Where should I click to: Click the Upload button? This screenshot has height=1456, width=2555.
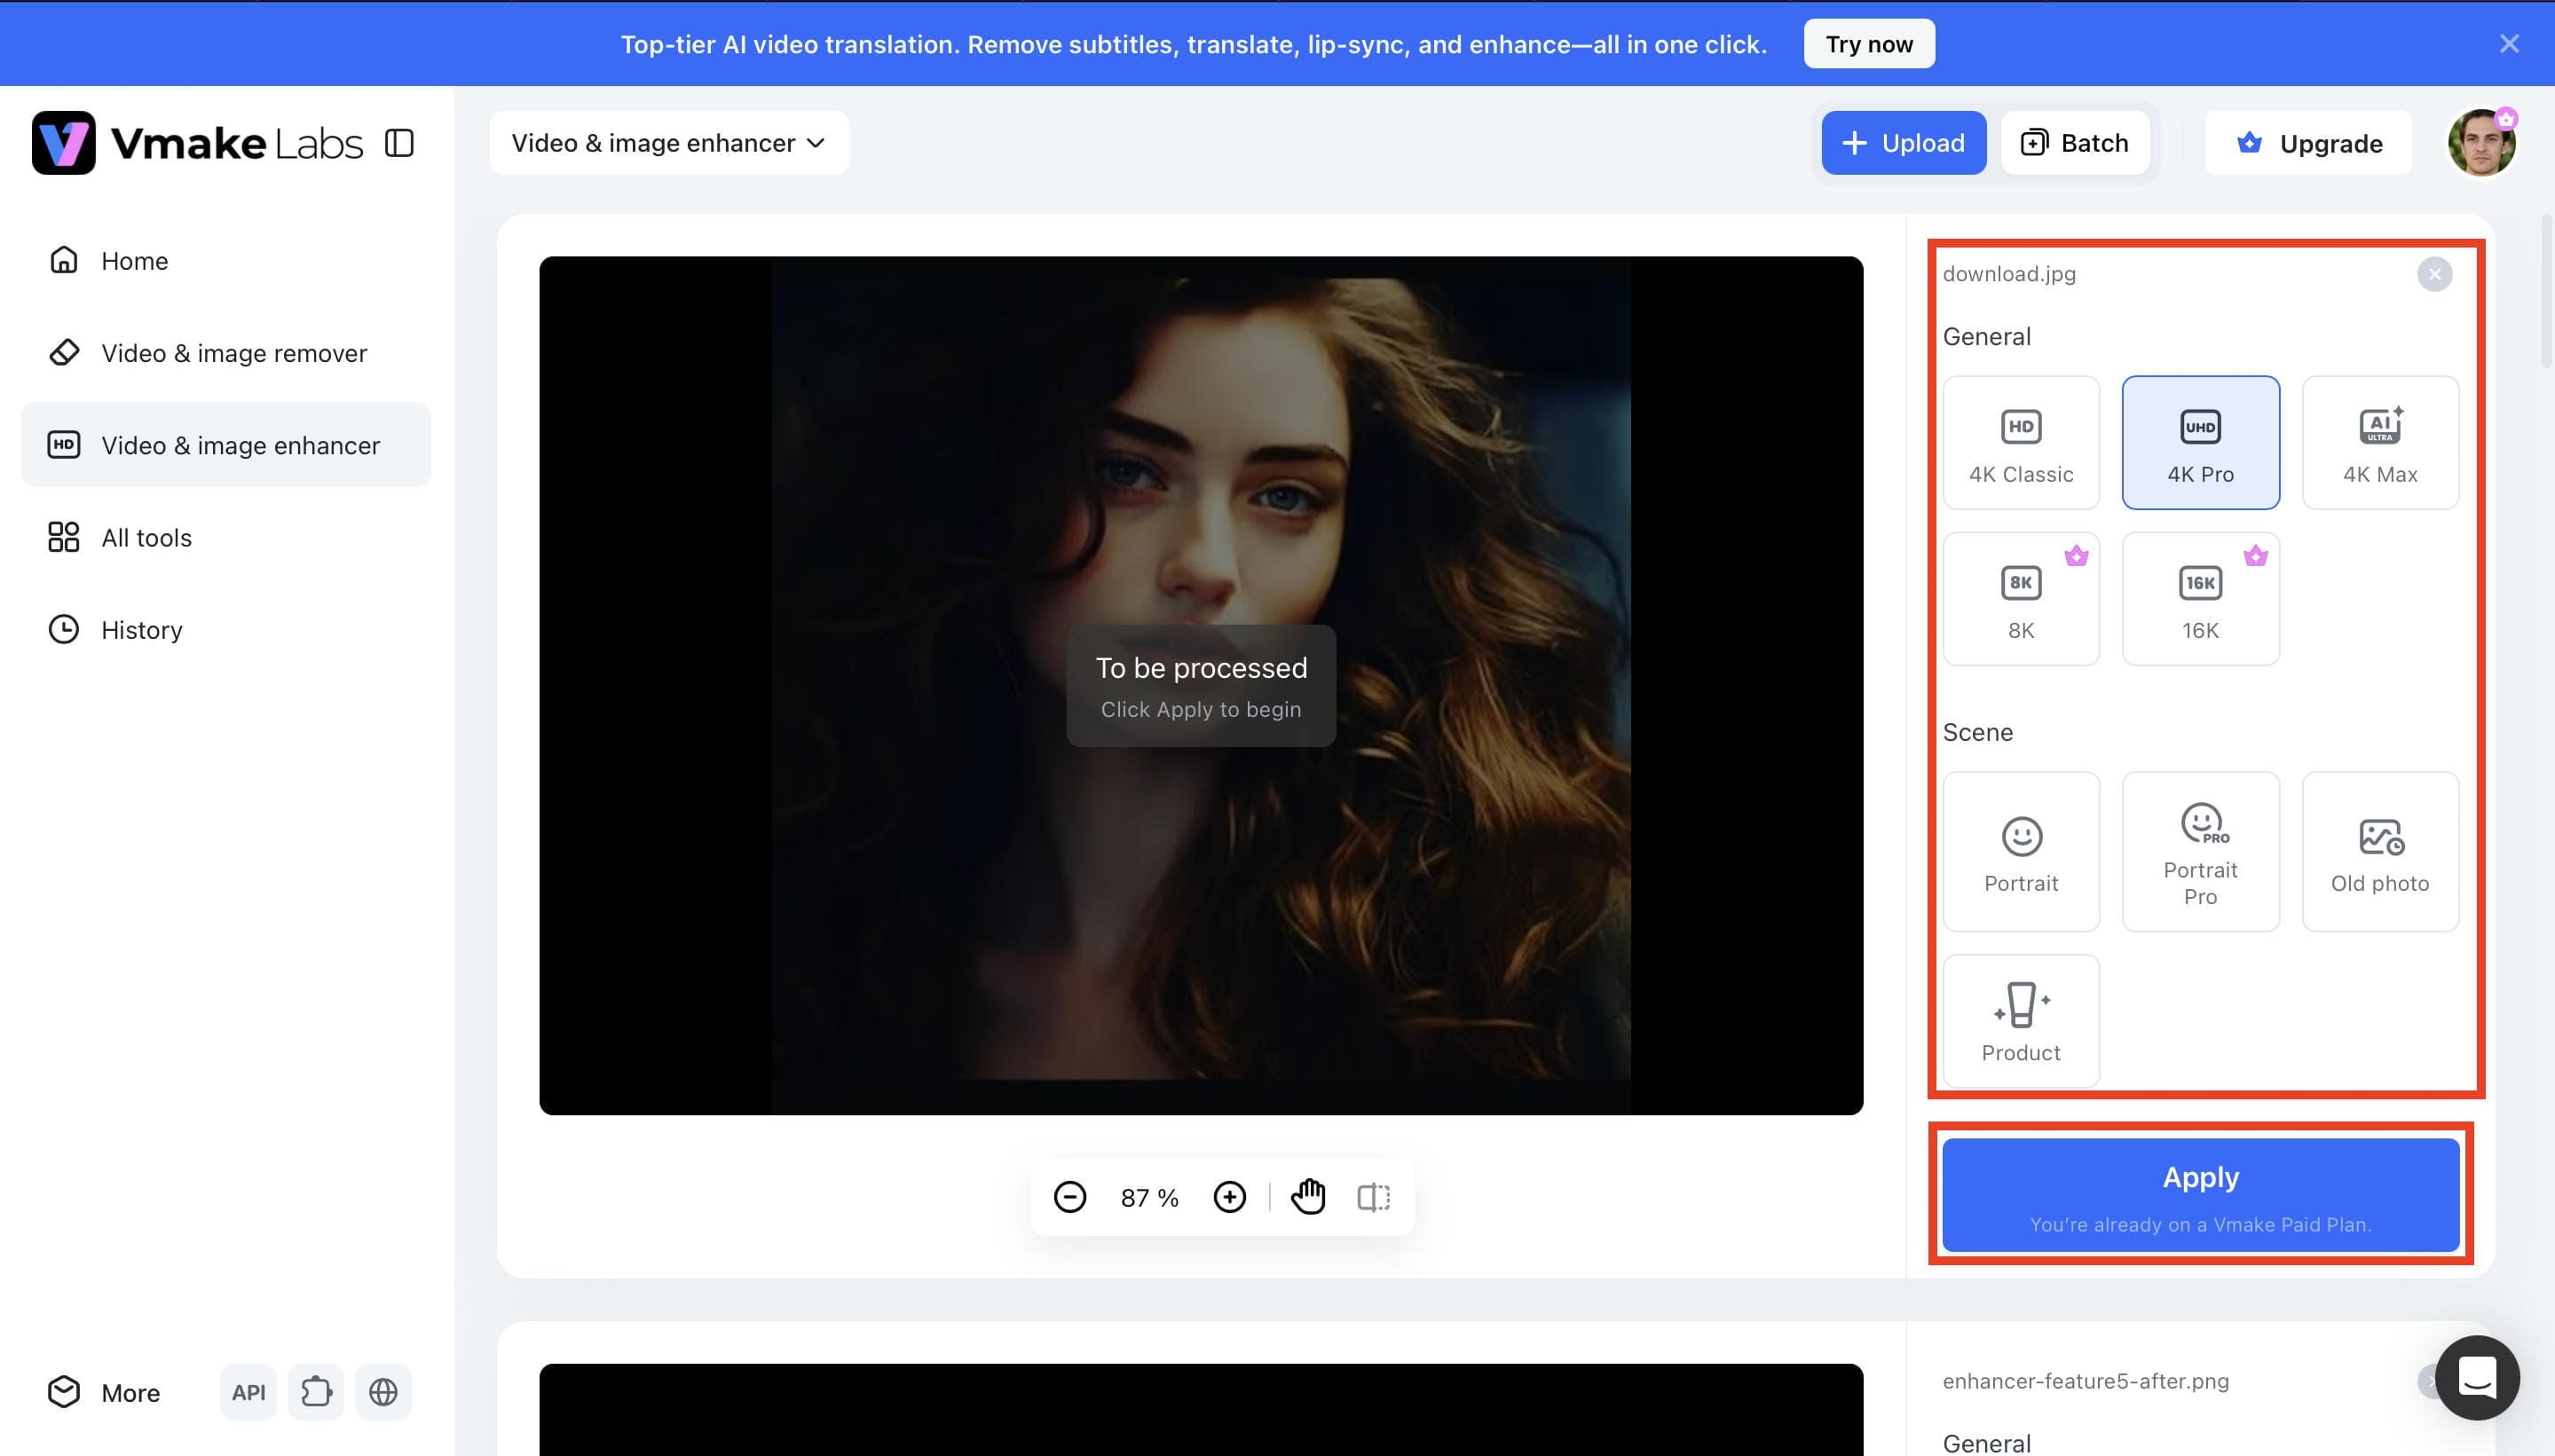tap(1904, 143)
